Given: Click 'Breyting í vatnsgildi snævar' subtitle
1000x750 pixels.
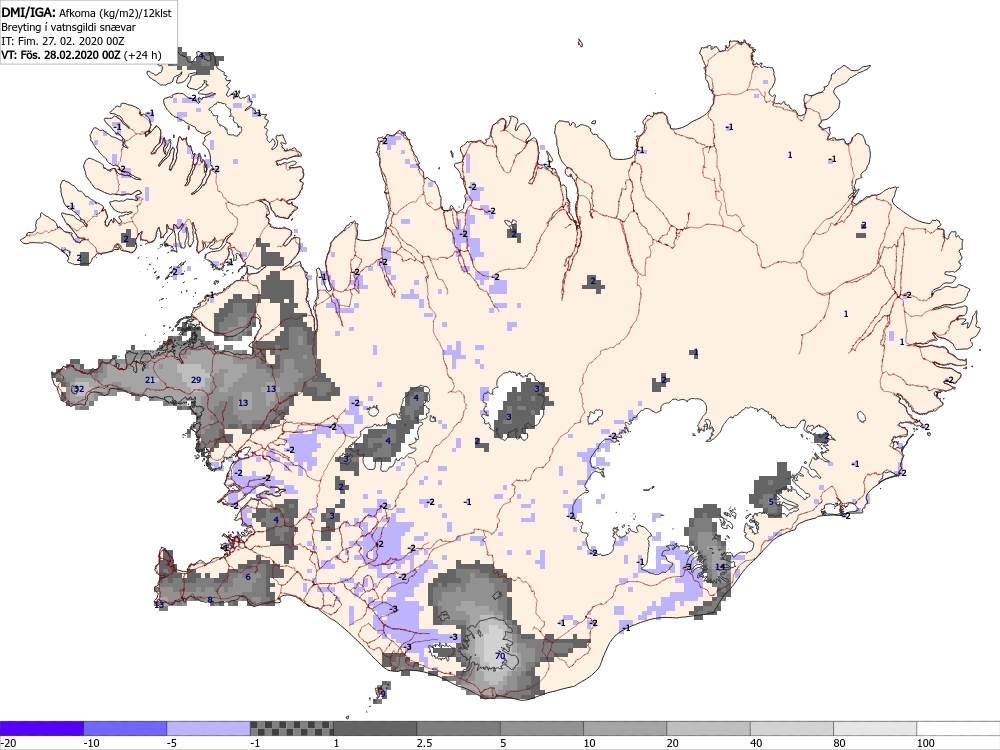Looking at the screenshot, I should click(68, 27).
